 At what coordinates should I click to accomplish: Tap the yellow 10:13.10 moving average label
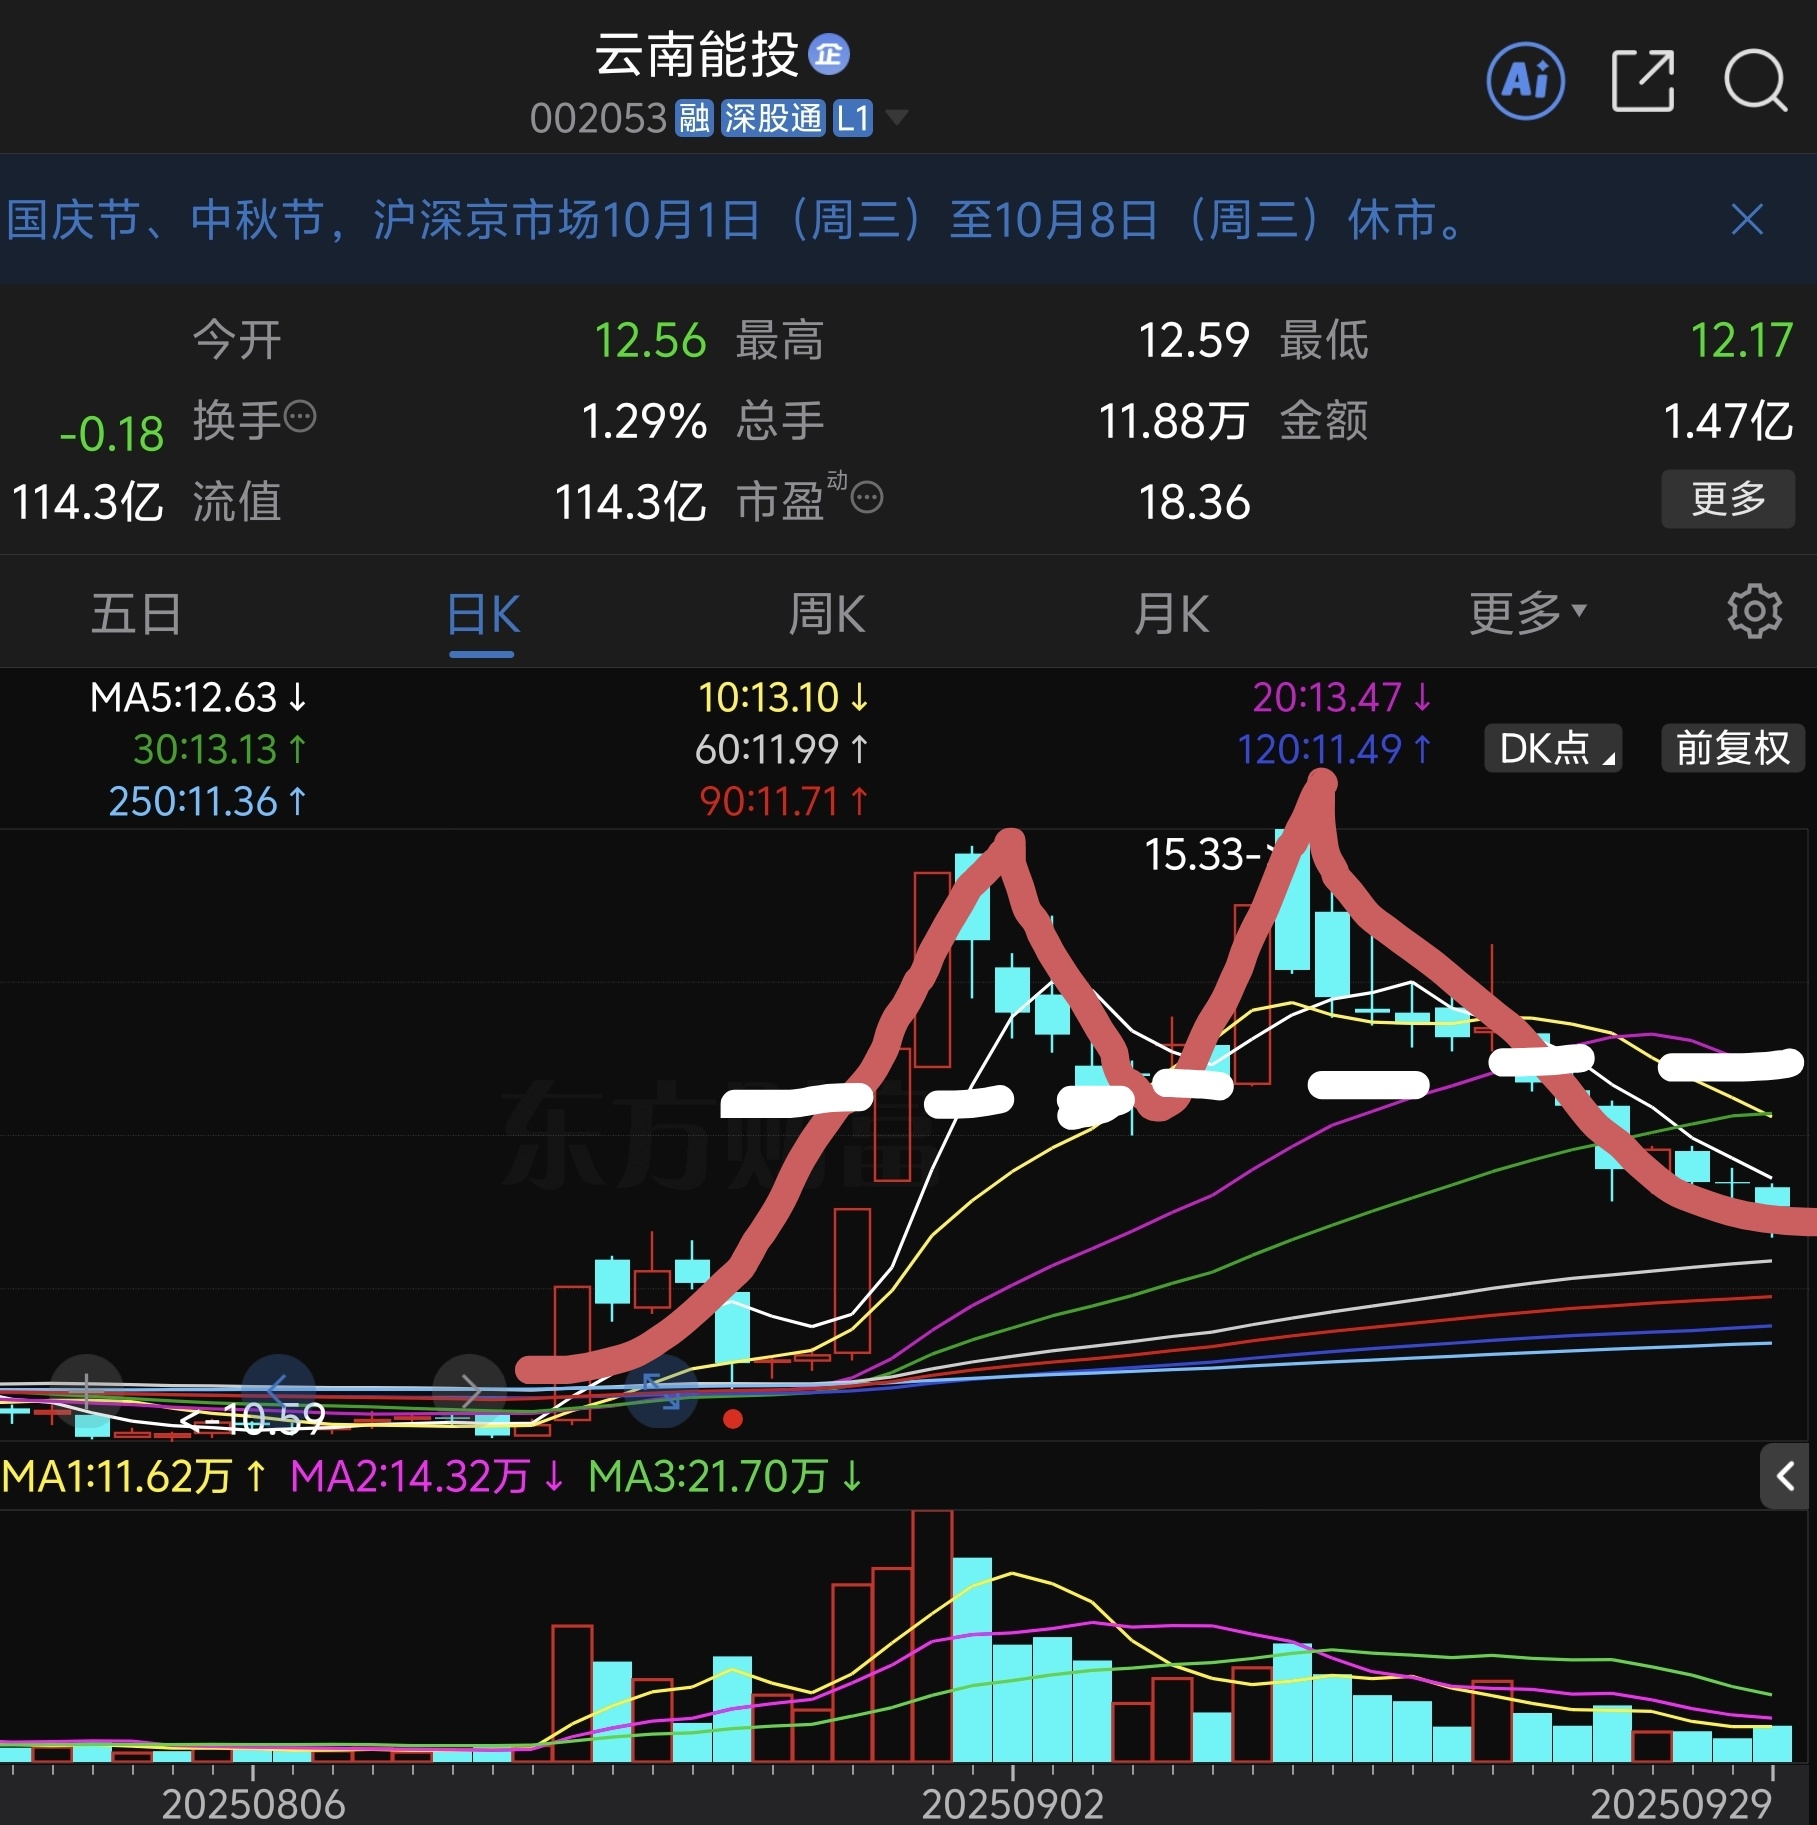click(x=783, y=697)
